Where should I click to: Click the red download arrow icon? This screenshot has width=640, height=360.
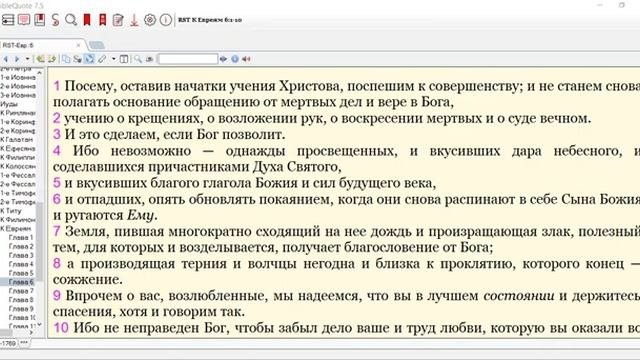click(134, 20)
